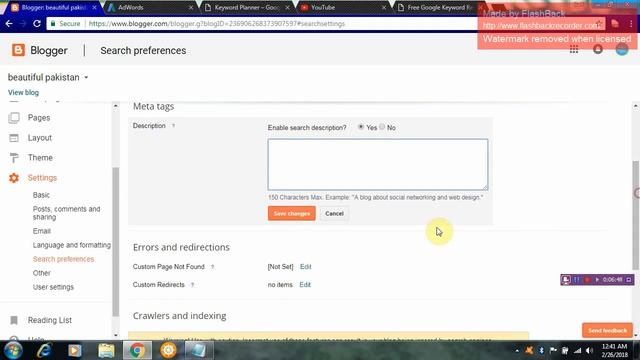Click the Reading List bookmark icon
This screenshot has width=640, height=360.
14,320
